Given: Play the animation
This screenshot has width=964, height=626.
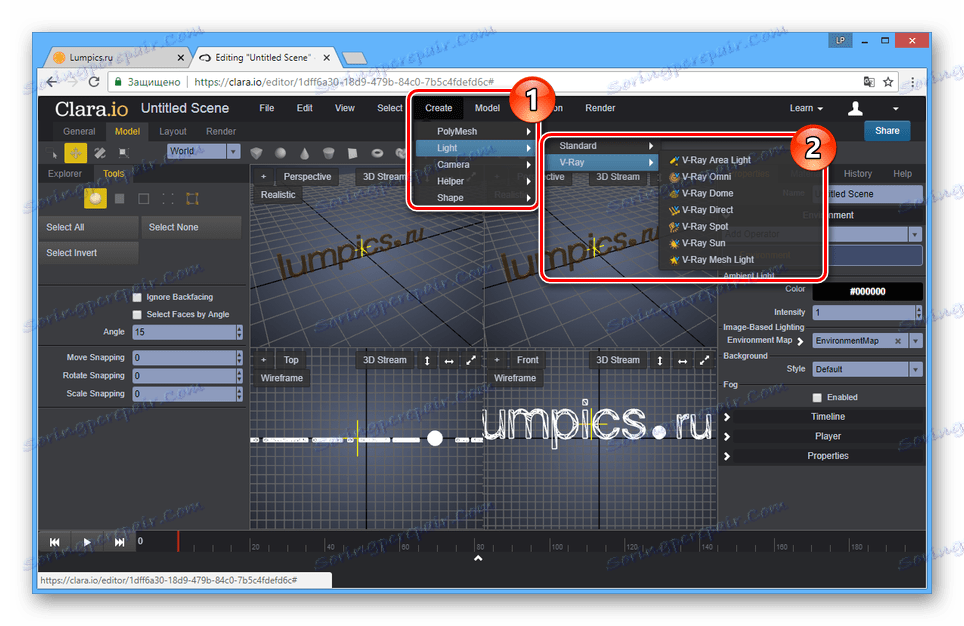Looking at the screenshot, I should (87, 542).
